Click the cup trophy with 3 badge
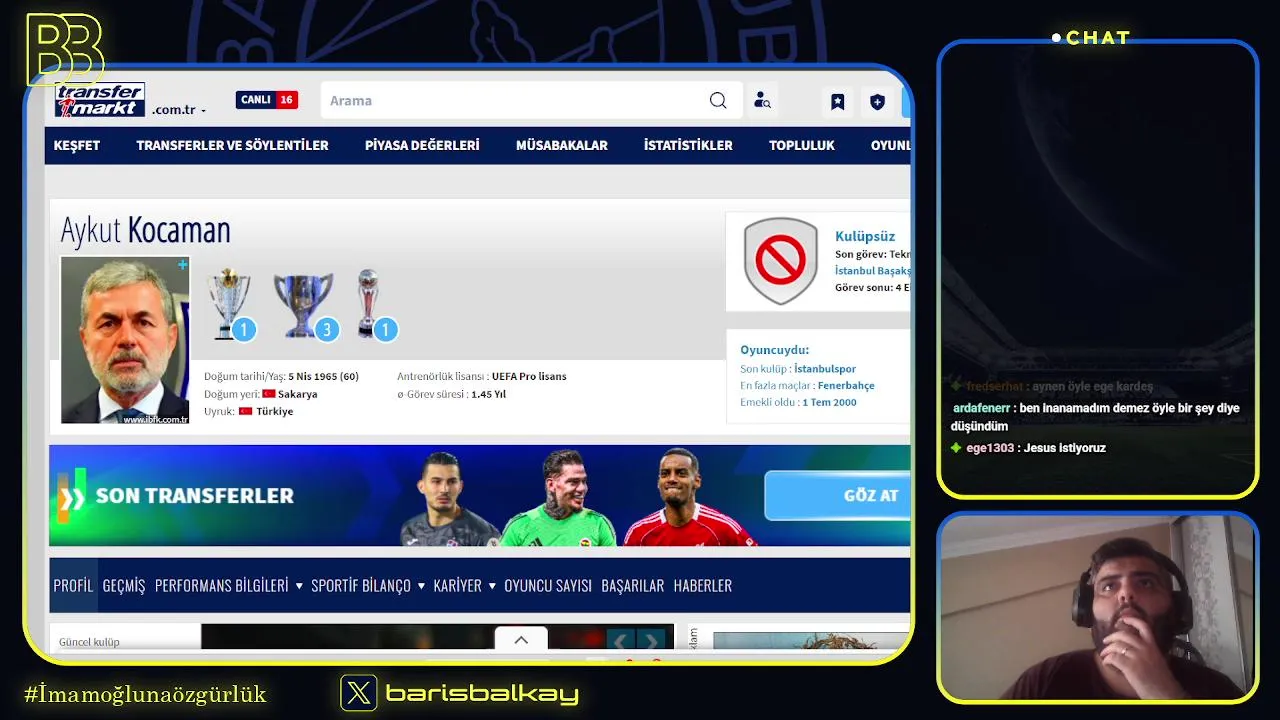 pyautogui.click(x=304, y=306)
